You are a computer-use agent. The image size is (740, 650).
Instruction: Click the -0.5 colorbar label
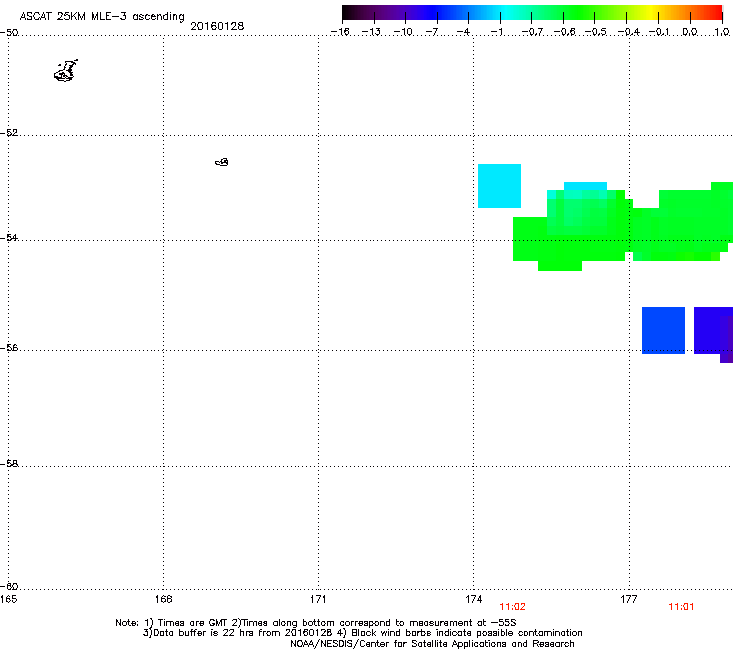click(596, 32)
